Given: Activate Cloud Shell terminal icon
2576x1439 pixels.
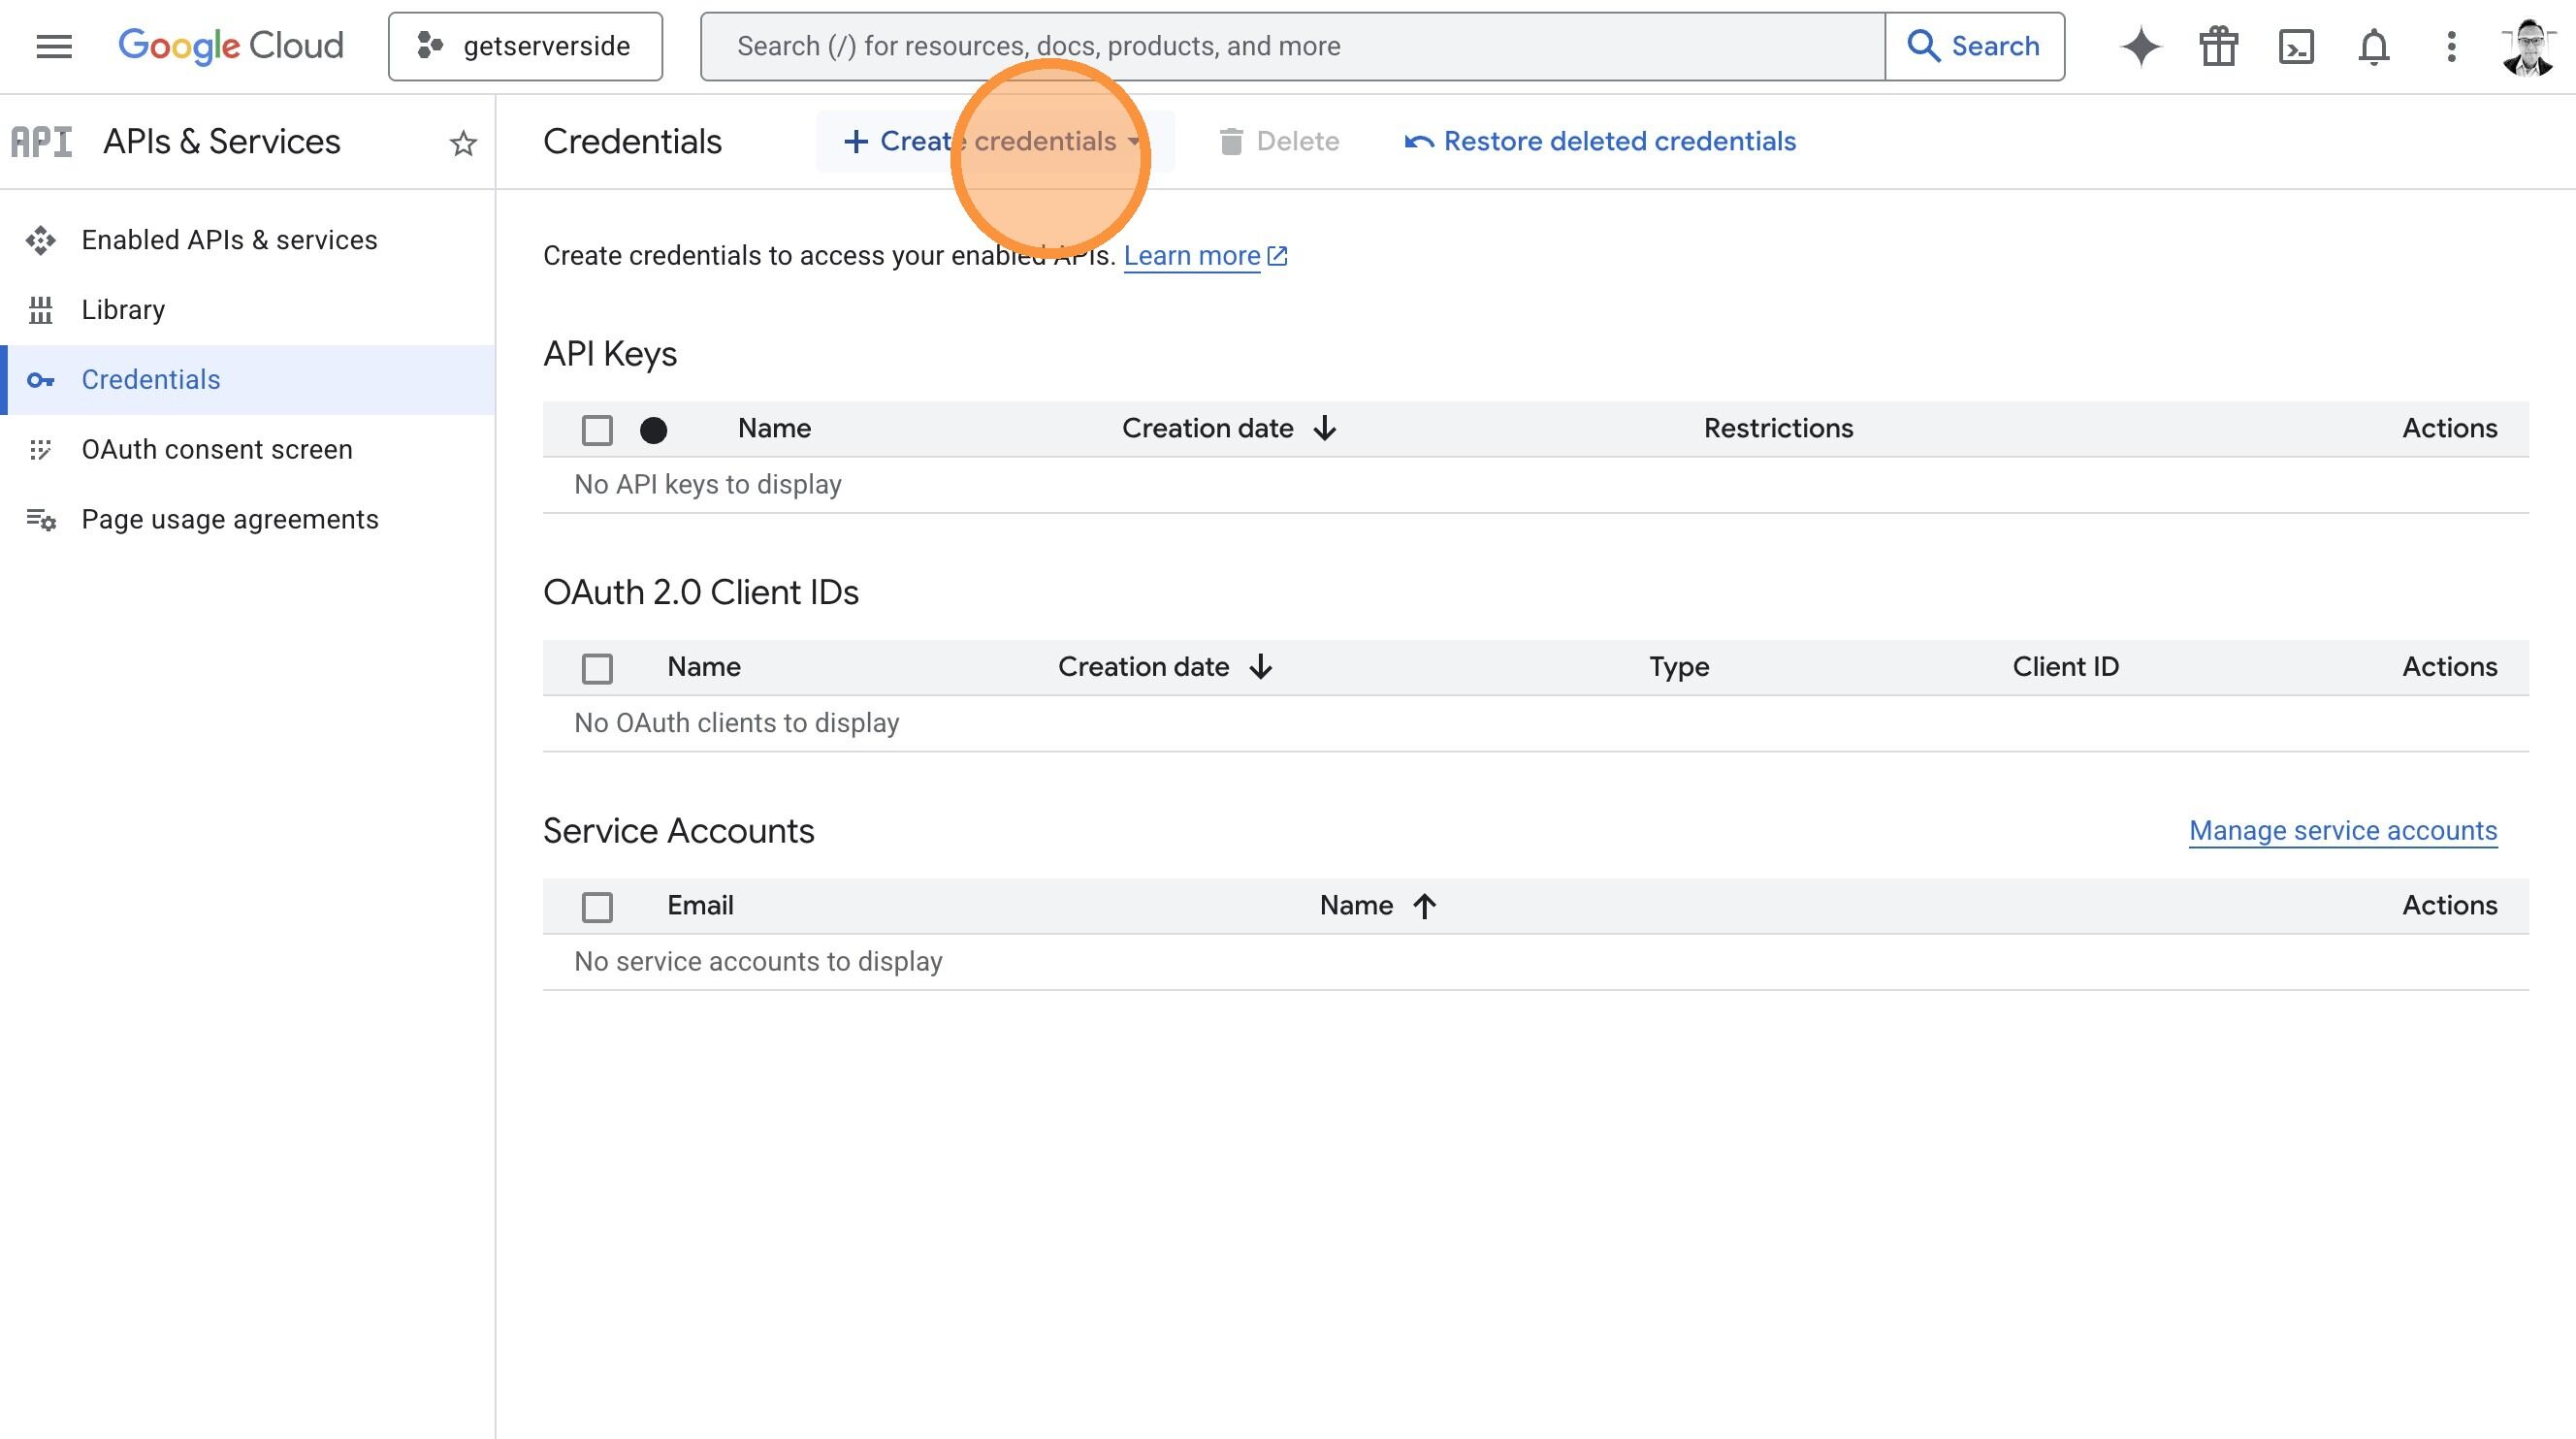Looking at the screenshot, I should click(x=2296, y=46).
